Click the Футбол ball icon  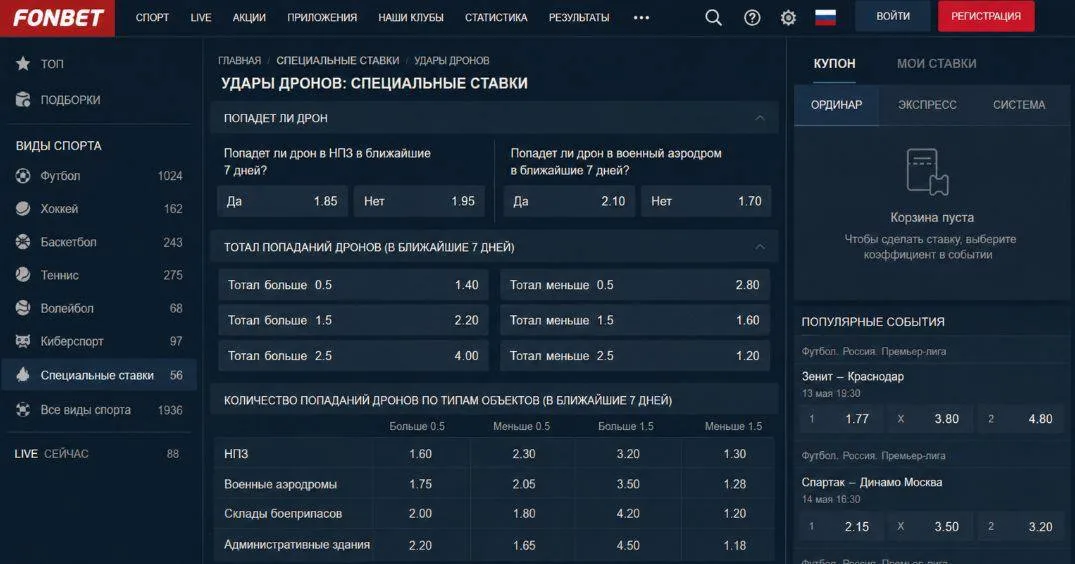pyautogui.click(x=23, y=176)
